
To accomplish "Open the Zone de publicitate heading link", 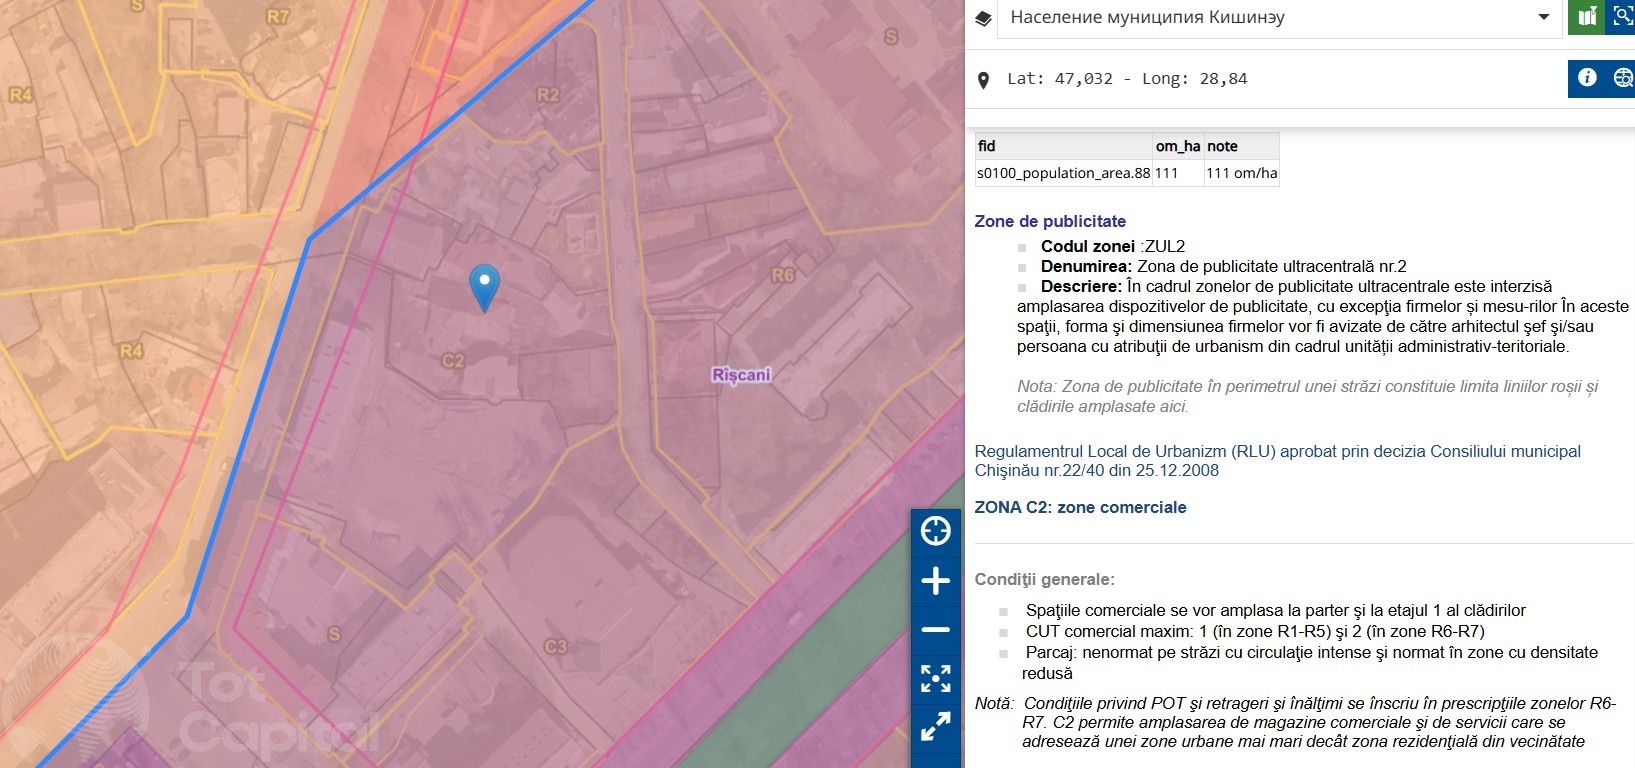I will pyautogui.click(x=1050, y=221).
